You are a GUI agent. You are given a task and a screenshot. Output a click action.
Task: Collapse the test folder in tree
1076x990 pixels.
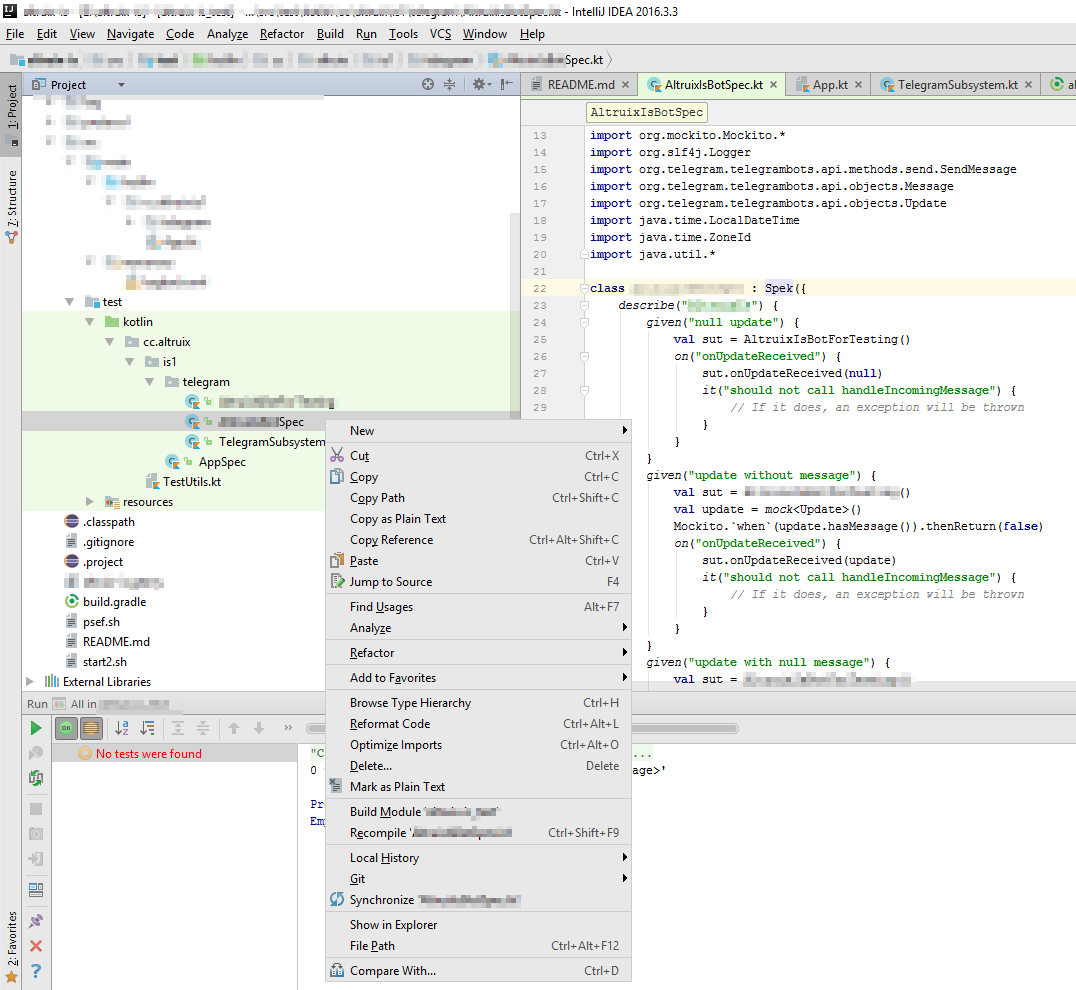70,302
